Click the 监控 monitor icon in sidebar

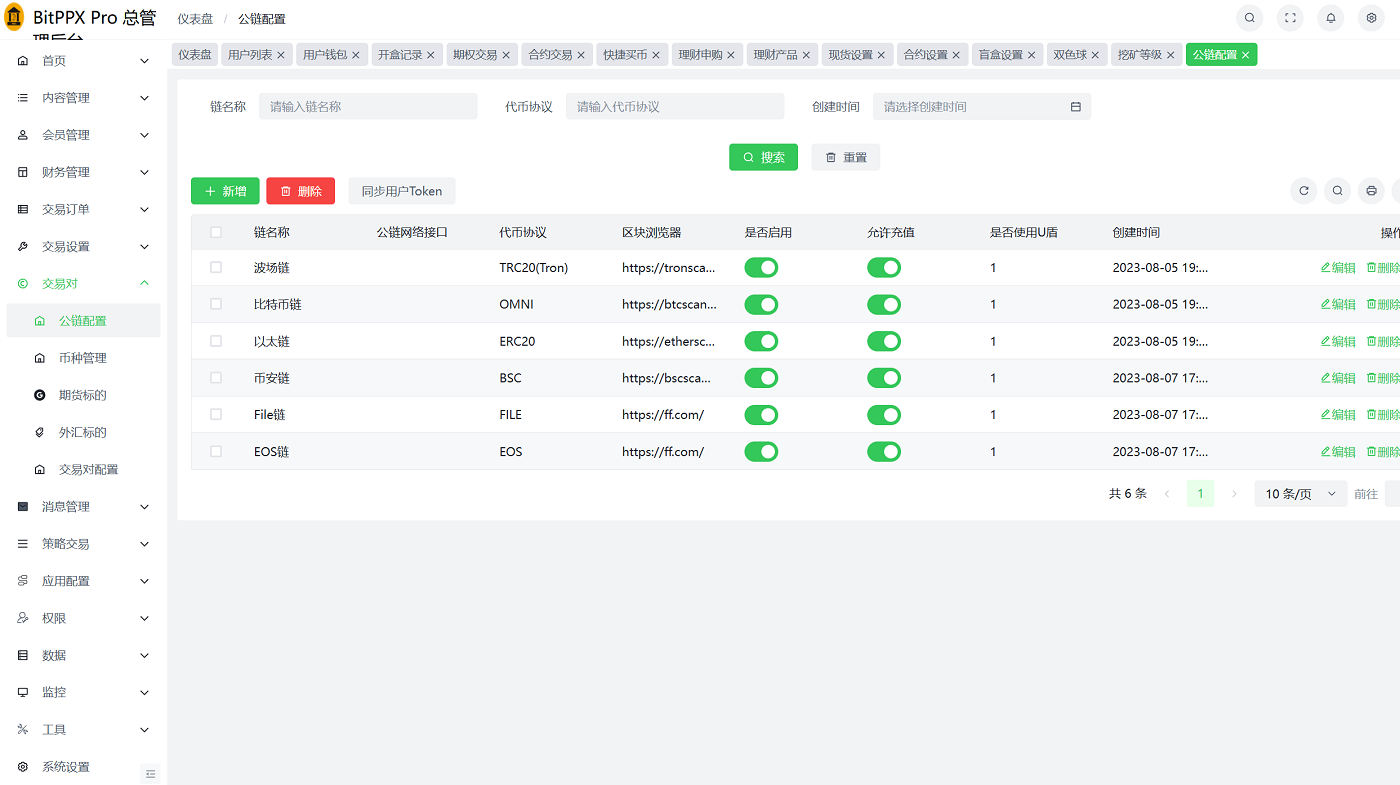pyautogui.click(x=23, y=692)
